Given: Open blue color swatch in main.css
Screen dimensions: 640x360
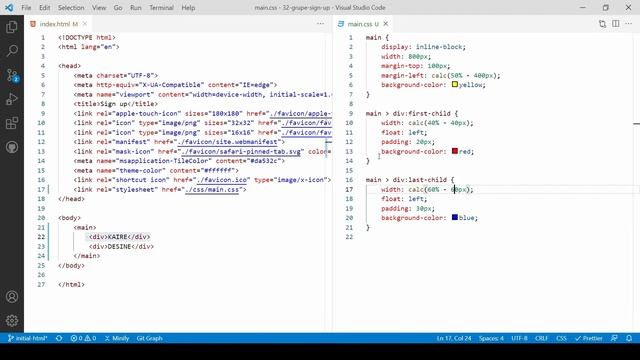Looking at the screenshot, I should pyautogui.click(x=455, y=218).
